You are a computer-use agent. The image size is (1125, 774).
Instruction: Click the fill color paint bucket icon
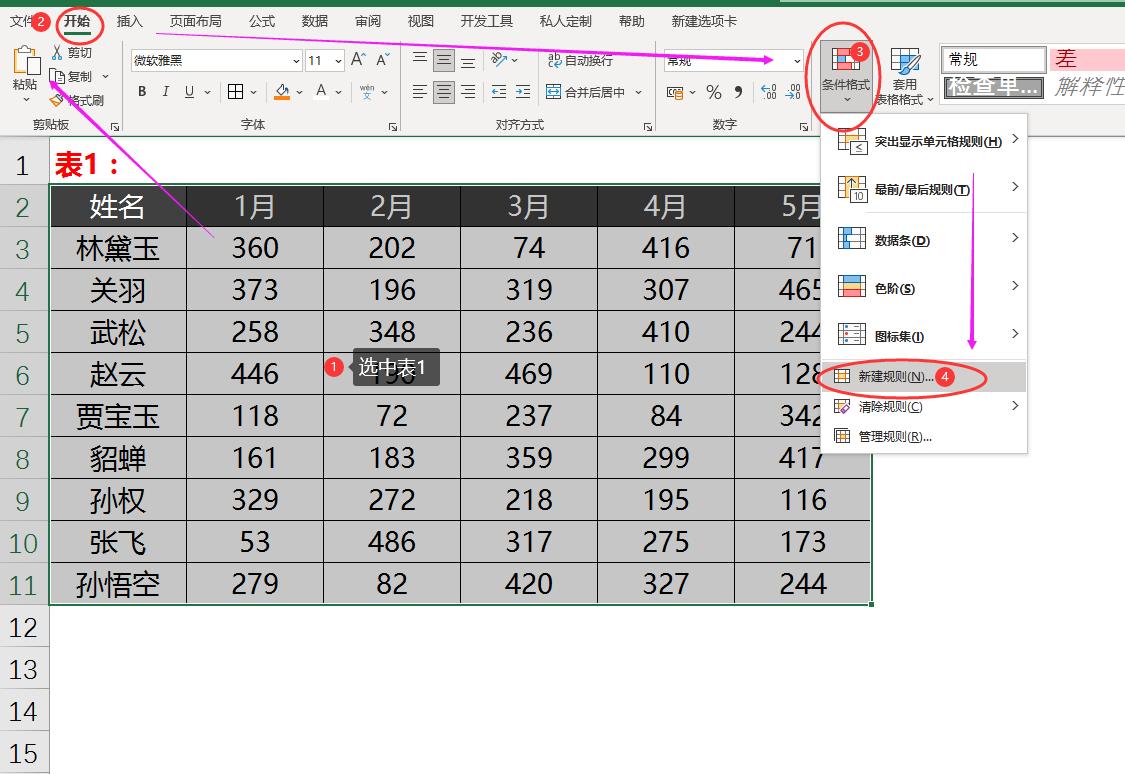(282, 92)
